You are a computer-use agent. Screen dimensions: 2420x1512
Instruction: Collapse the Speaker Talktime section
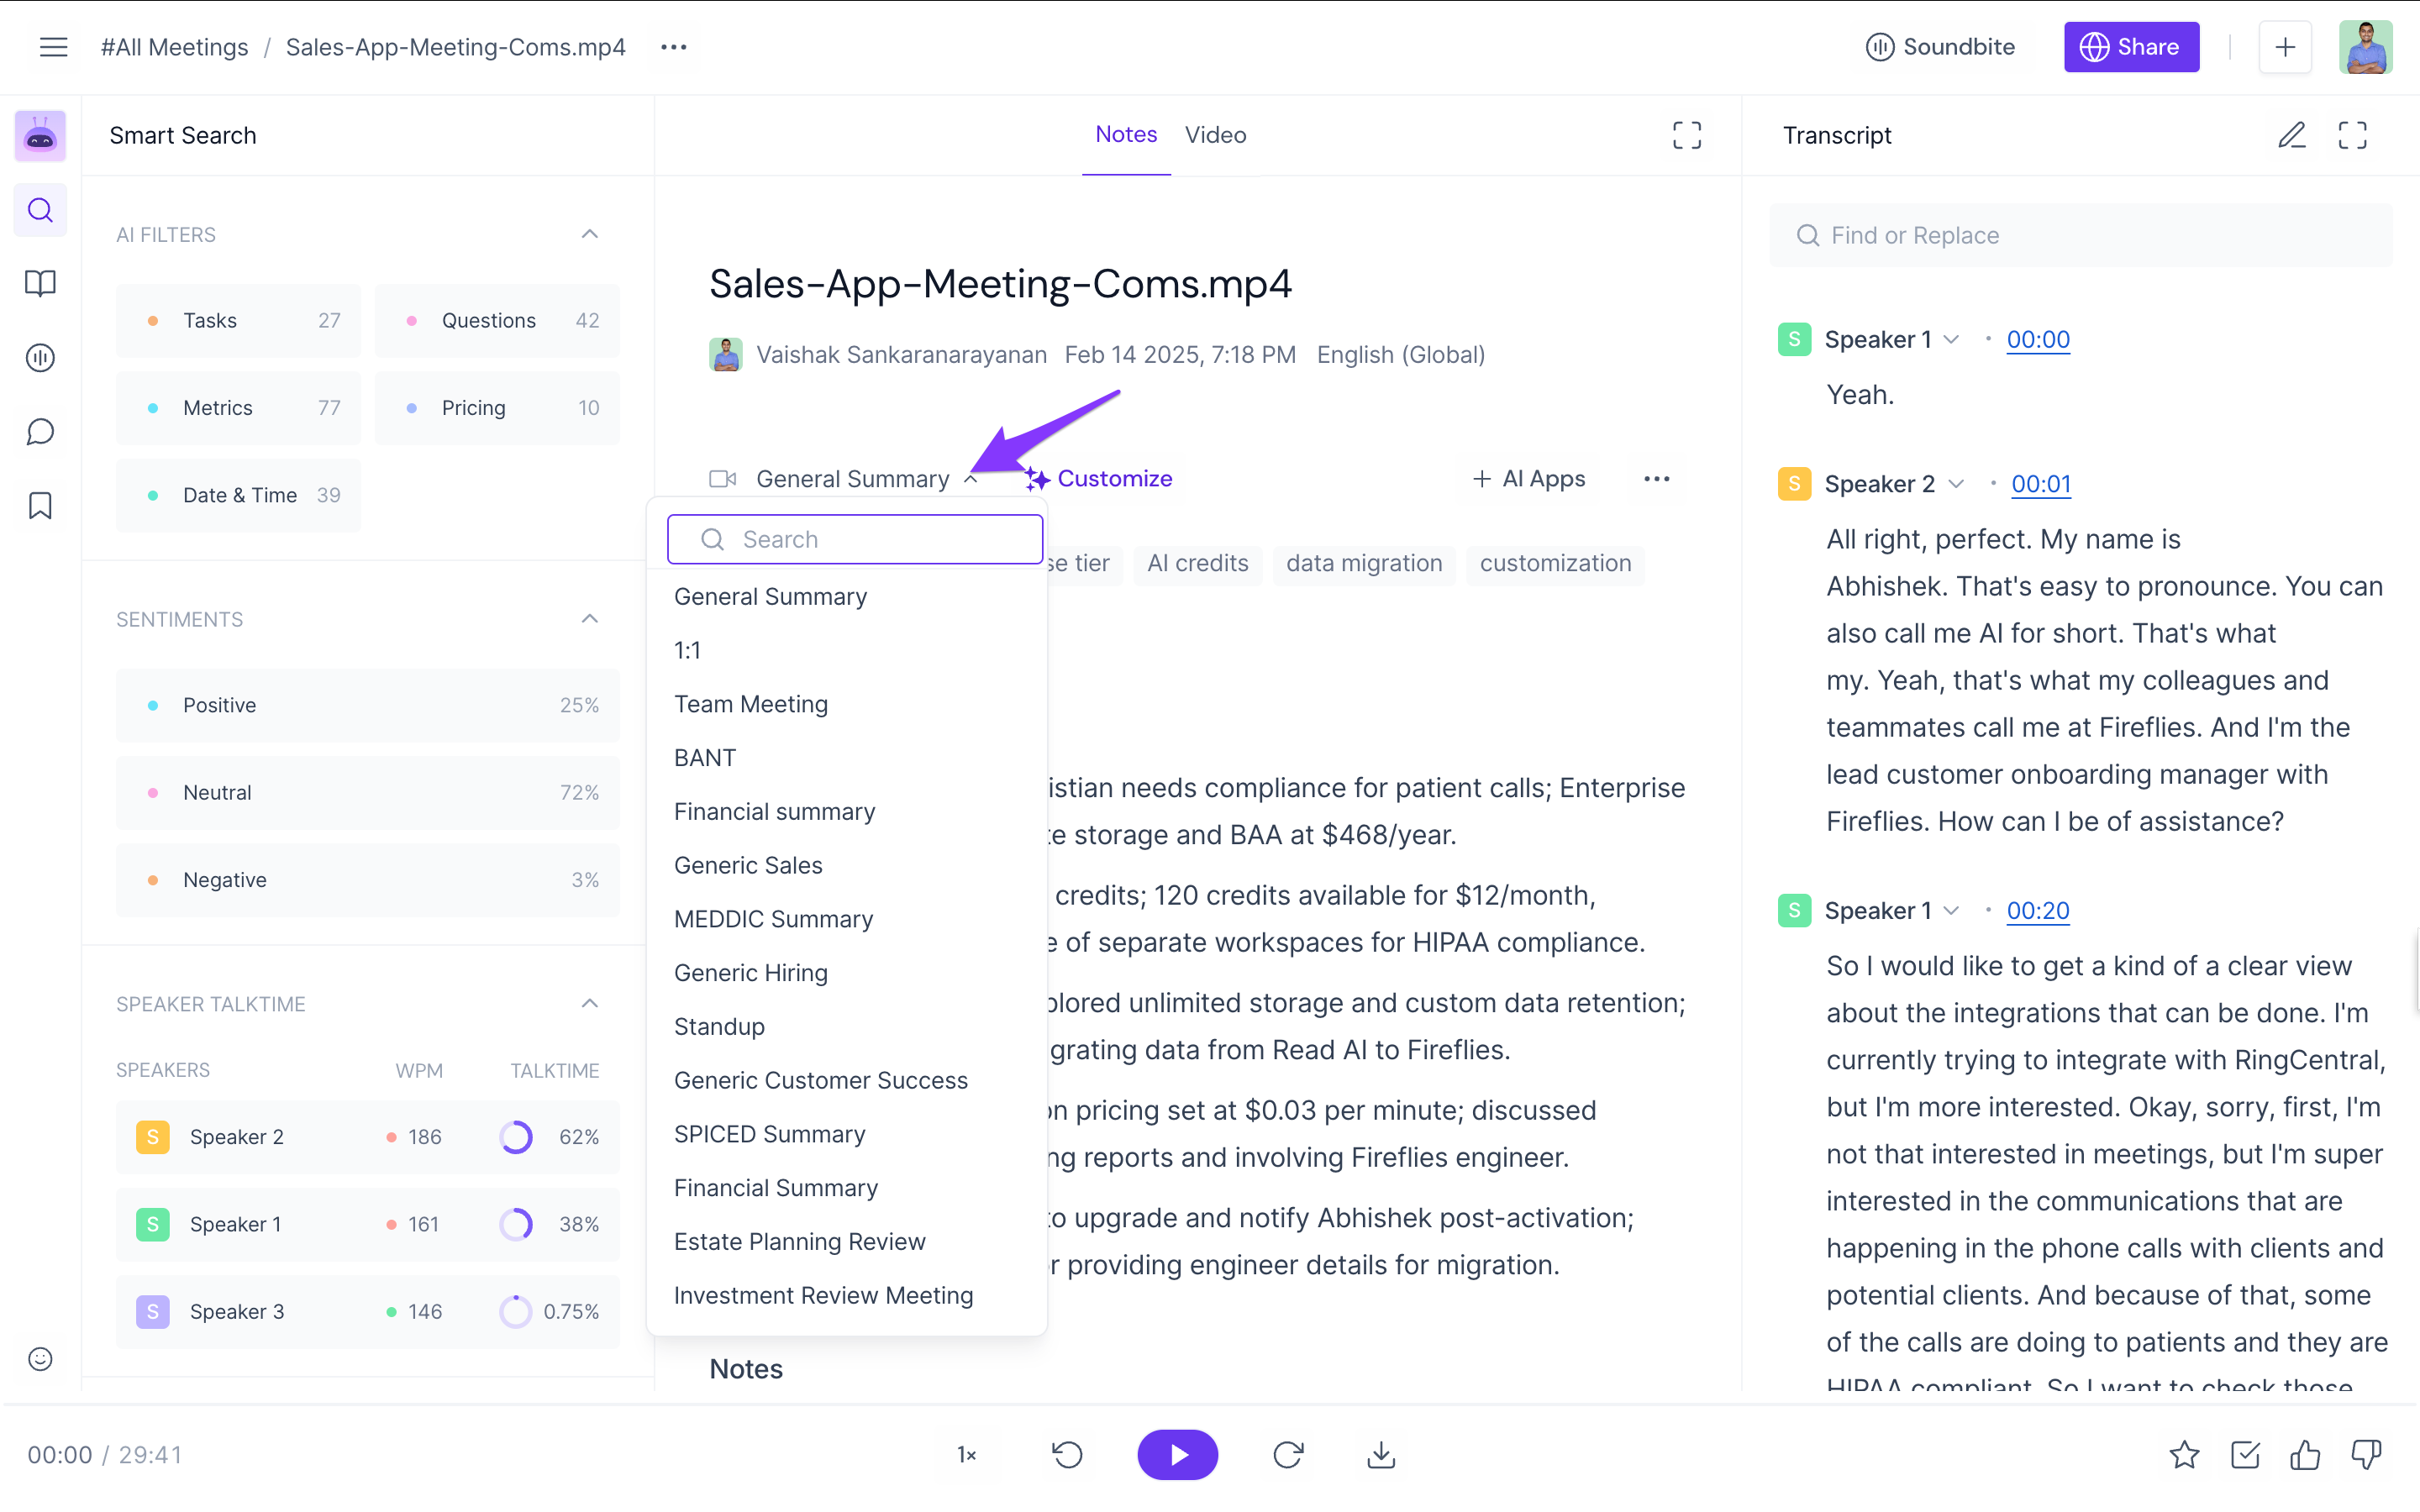pos(590,1004)
